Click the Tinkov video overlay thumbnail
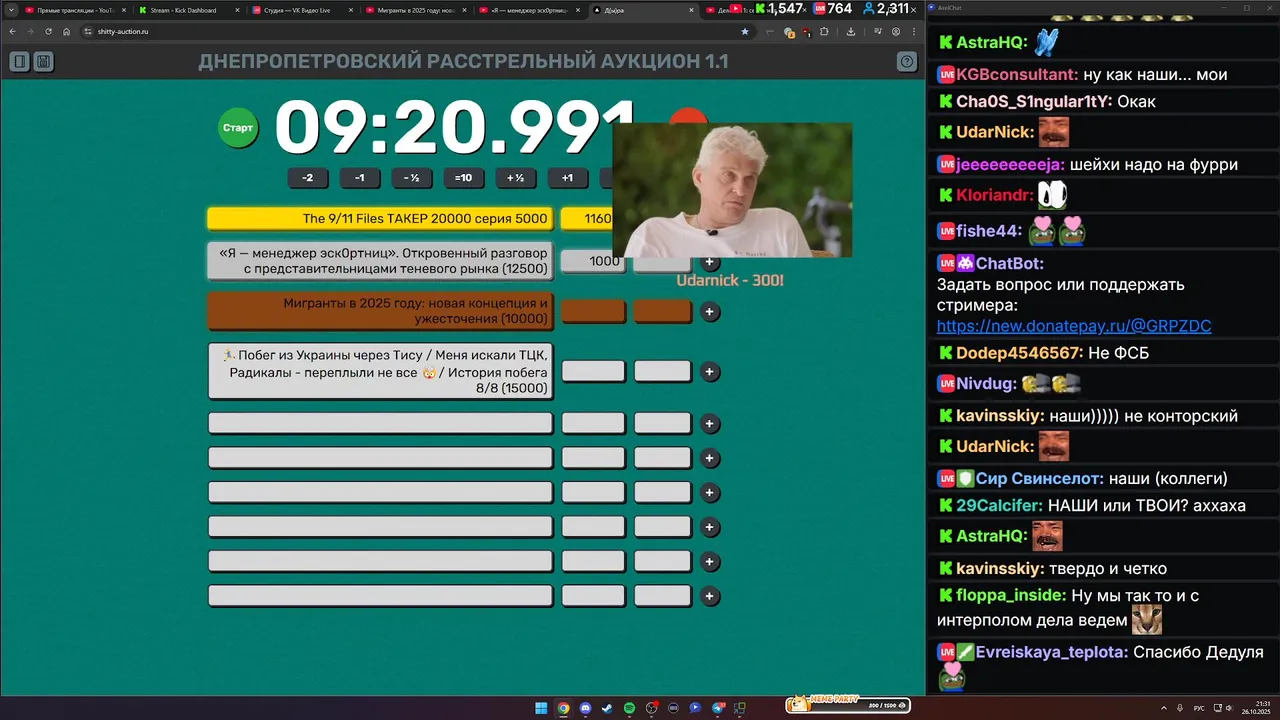Image resolution: width=1280 pixels, height=720 pixels. tap(732, 190)
